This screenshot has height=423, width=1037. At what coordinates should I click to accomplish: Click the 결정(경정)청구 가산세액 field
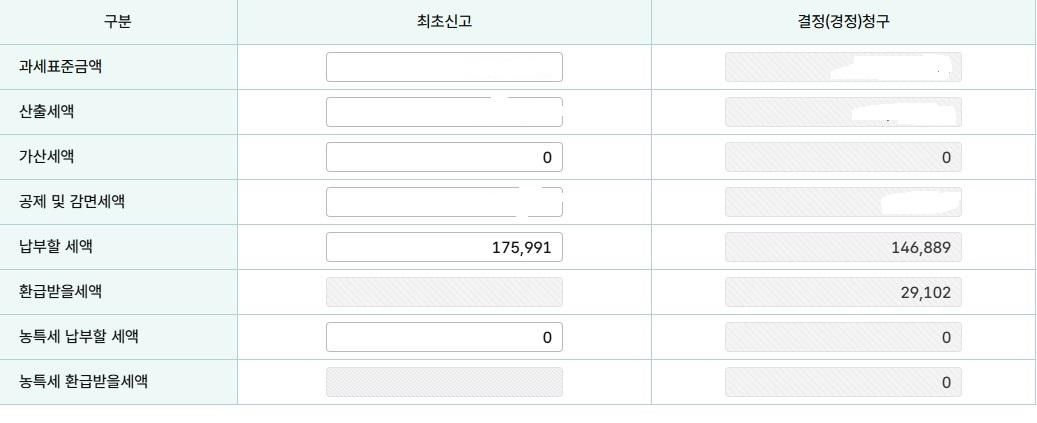click(843, 157)
